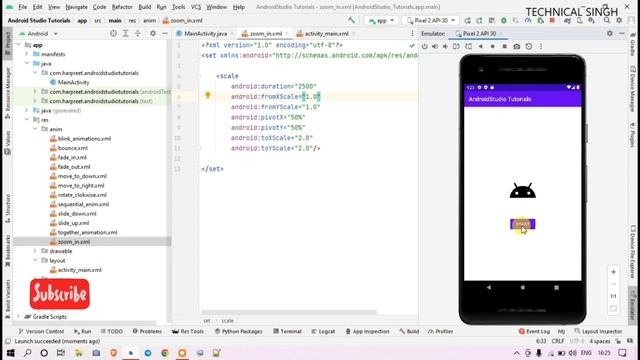Tap Android home button on phone screen
The width and height of the screenshot is (640, 360).
click(522, 287)
